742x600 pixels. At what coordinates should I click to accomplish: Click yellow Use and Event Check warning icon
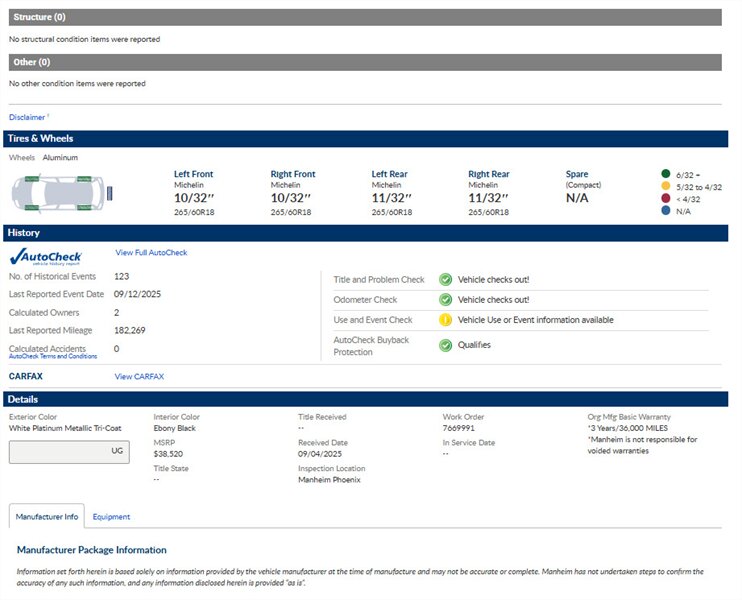coord(445,320)
